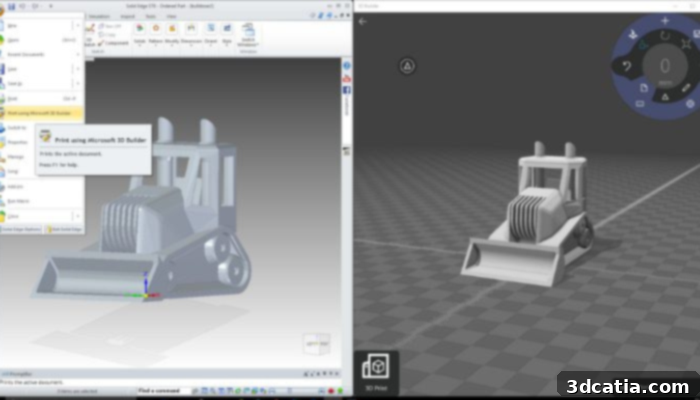Screen dimensions: 700x400
Task: Click the document page icon in the radial menu
Action: (x=644, y=88)
